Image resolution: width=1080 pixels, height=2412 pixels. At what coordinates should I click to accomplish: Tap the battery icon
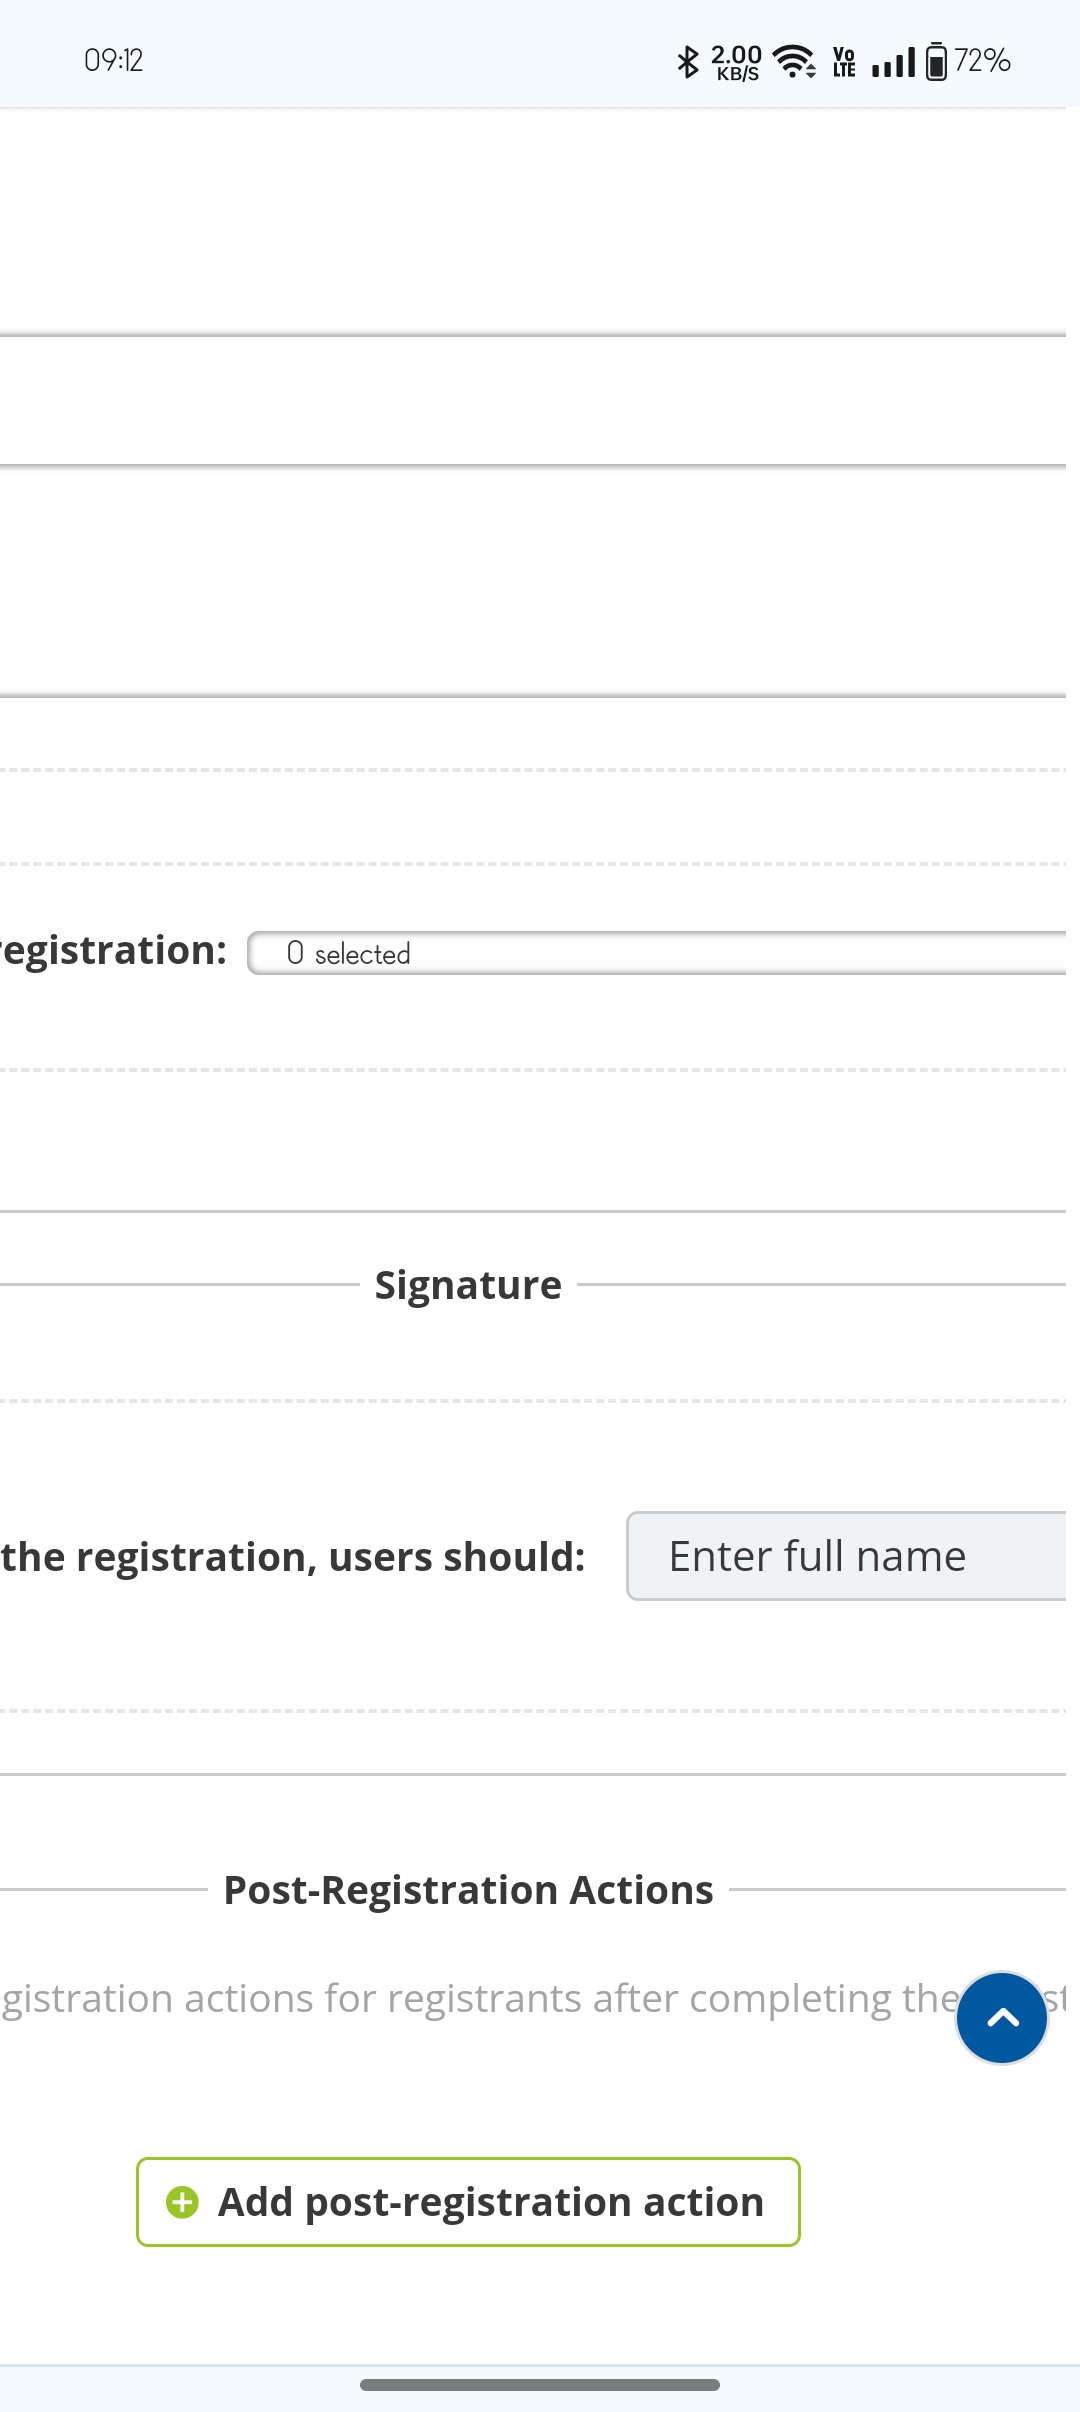[x=936, y=62]
